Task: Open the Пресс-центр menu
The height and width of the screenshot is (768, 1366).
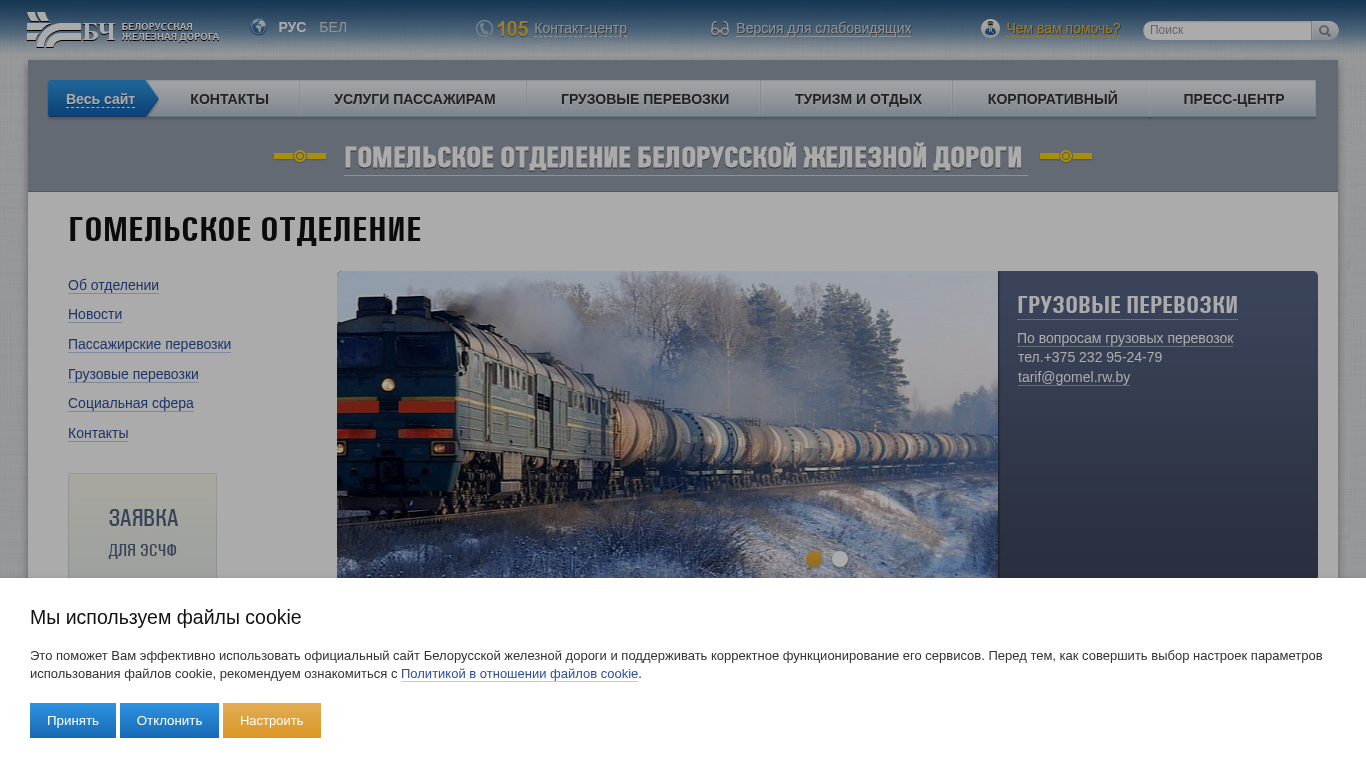Action: click(x=1233, y=99)
